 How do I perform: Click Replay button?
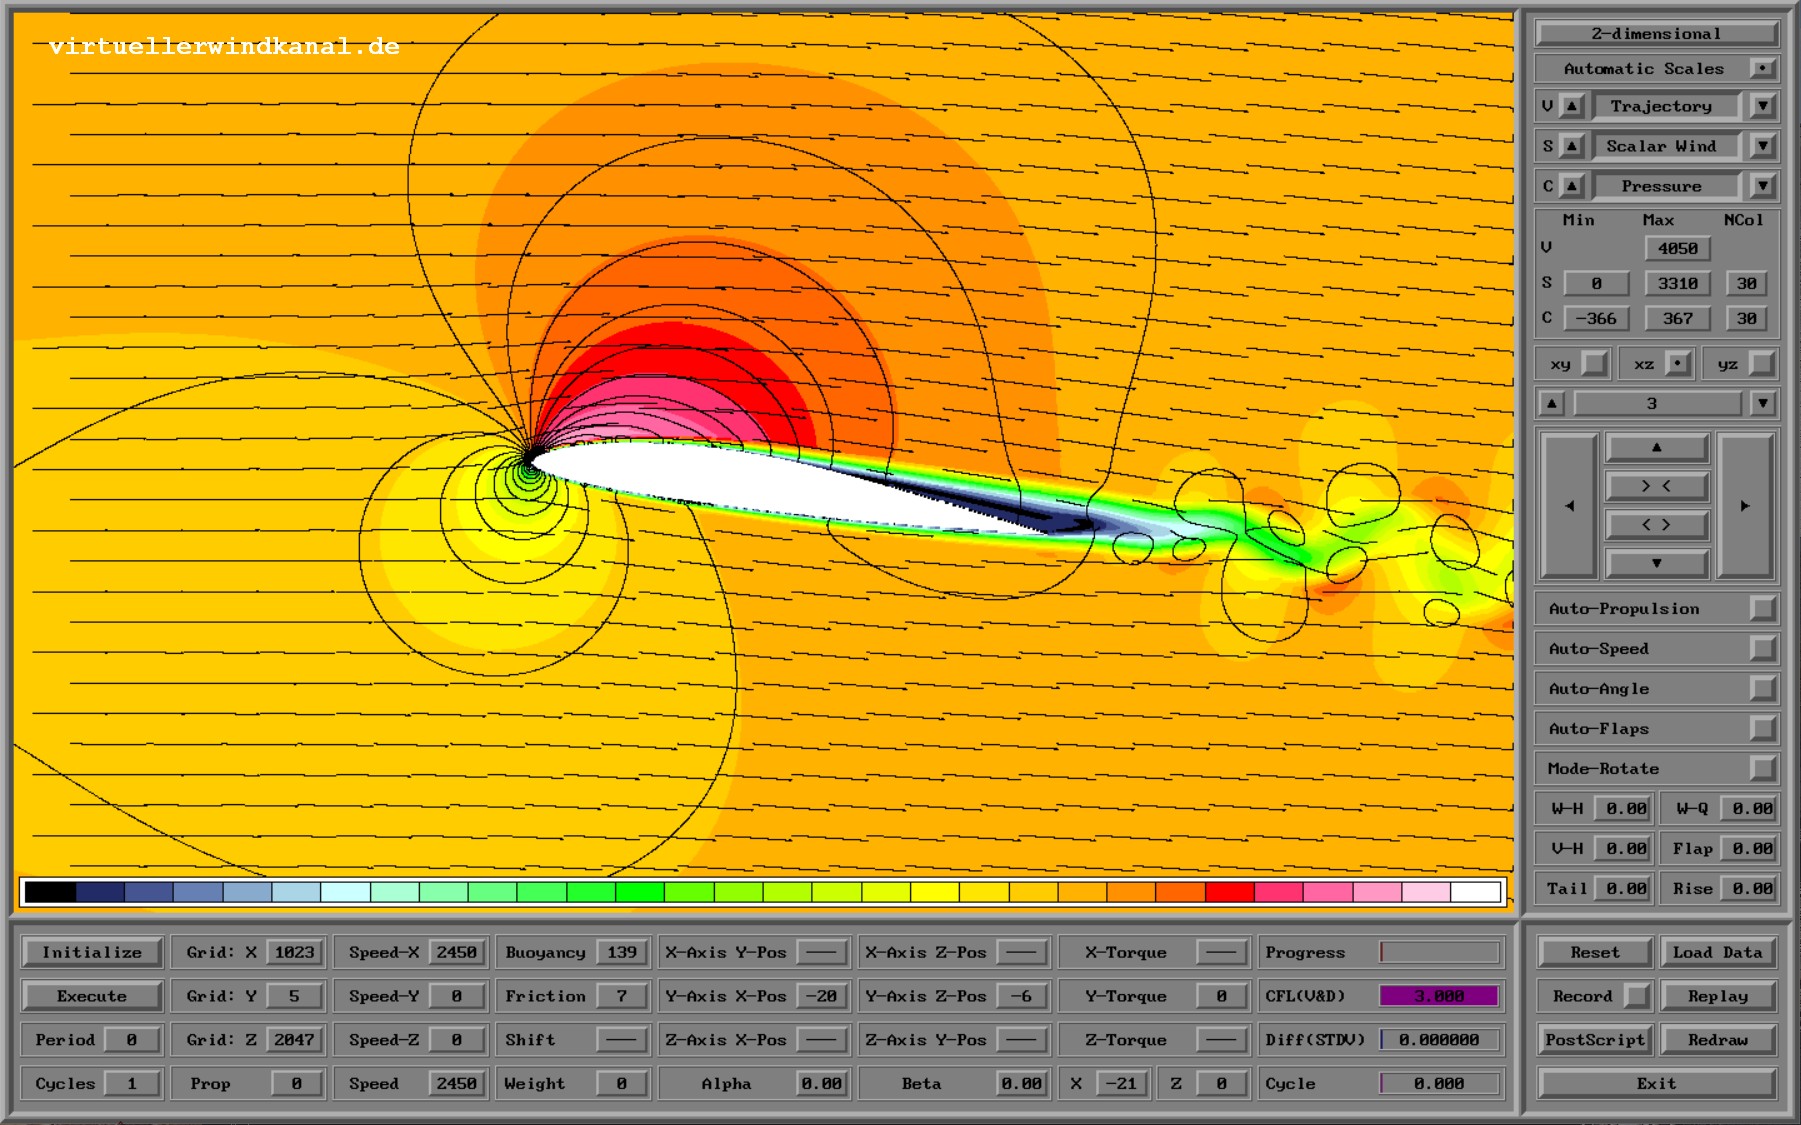(1718, 996)
